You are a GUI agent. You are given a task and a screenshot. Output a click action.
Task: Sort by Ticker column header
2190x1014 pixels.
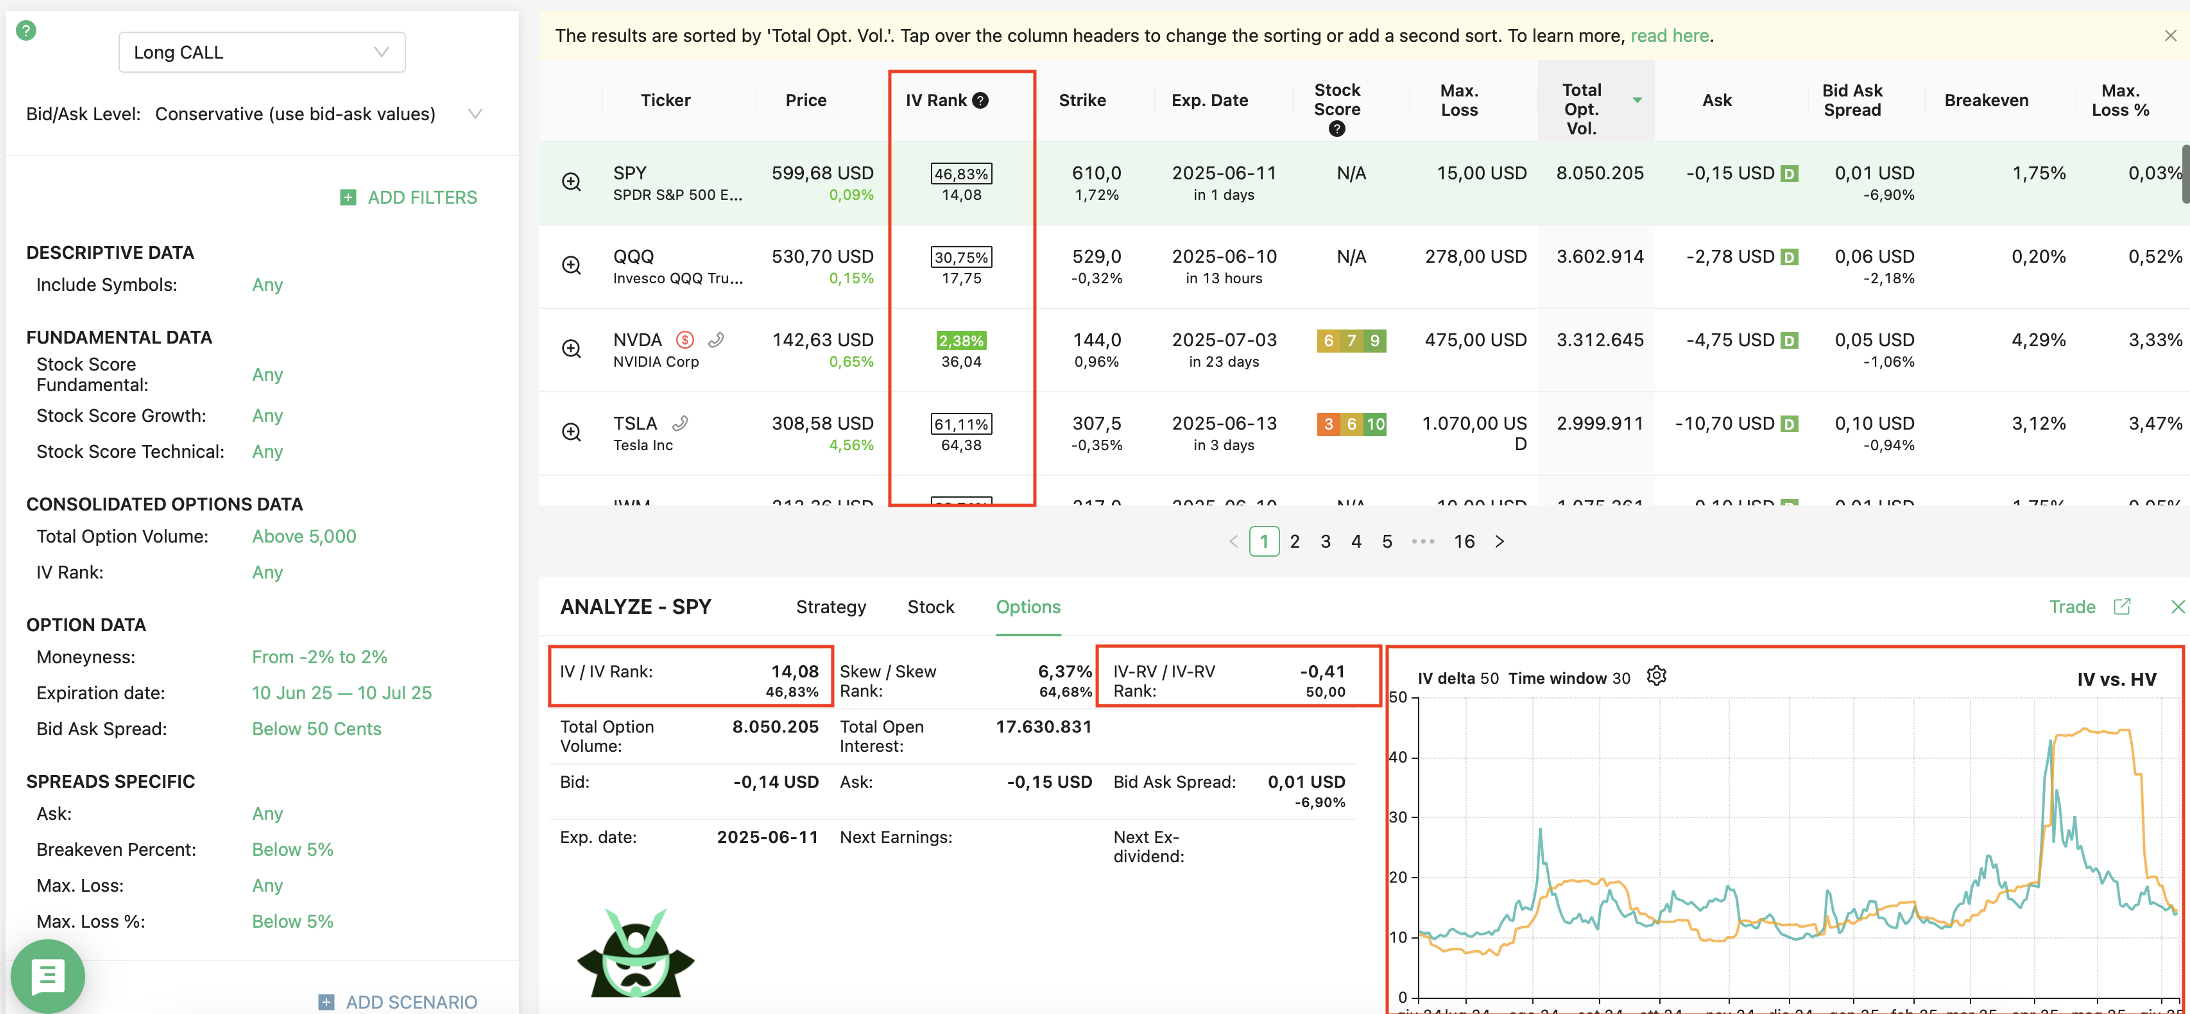pos(665,100)
